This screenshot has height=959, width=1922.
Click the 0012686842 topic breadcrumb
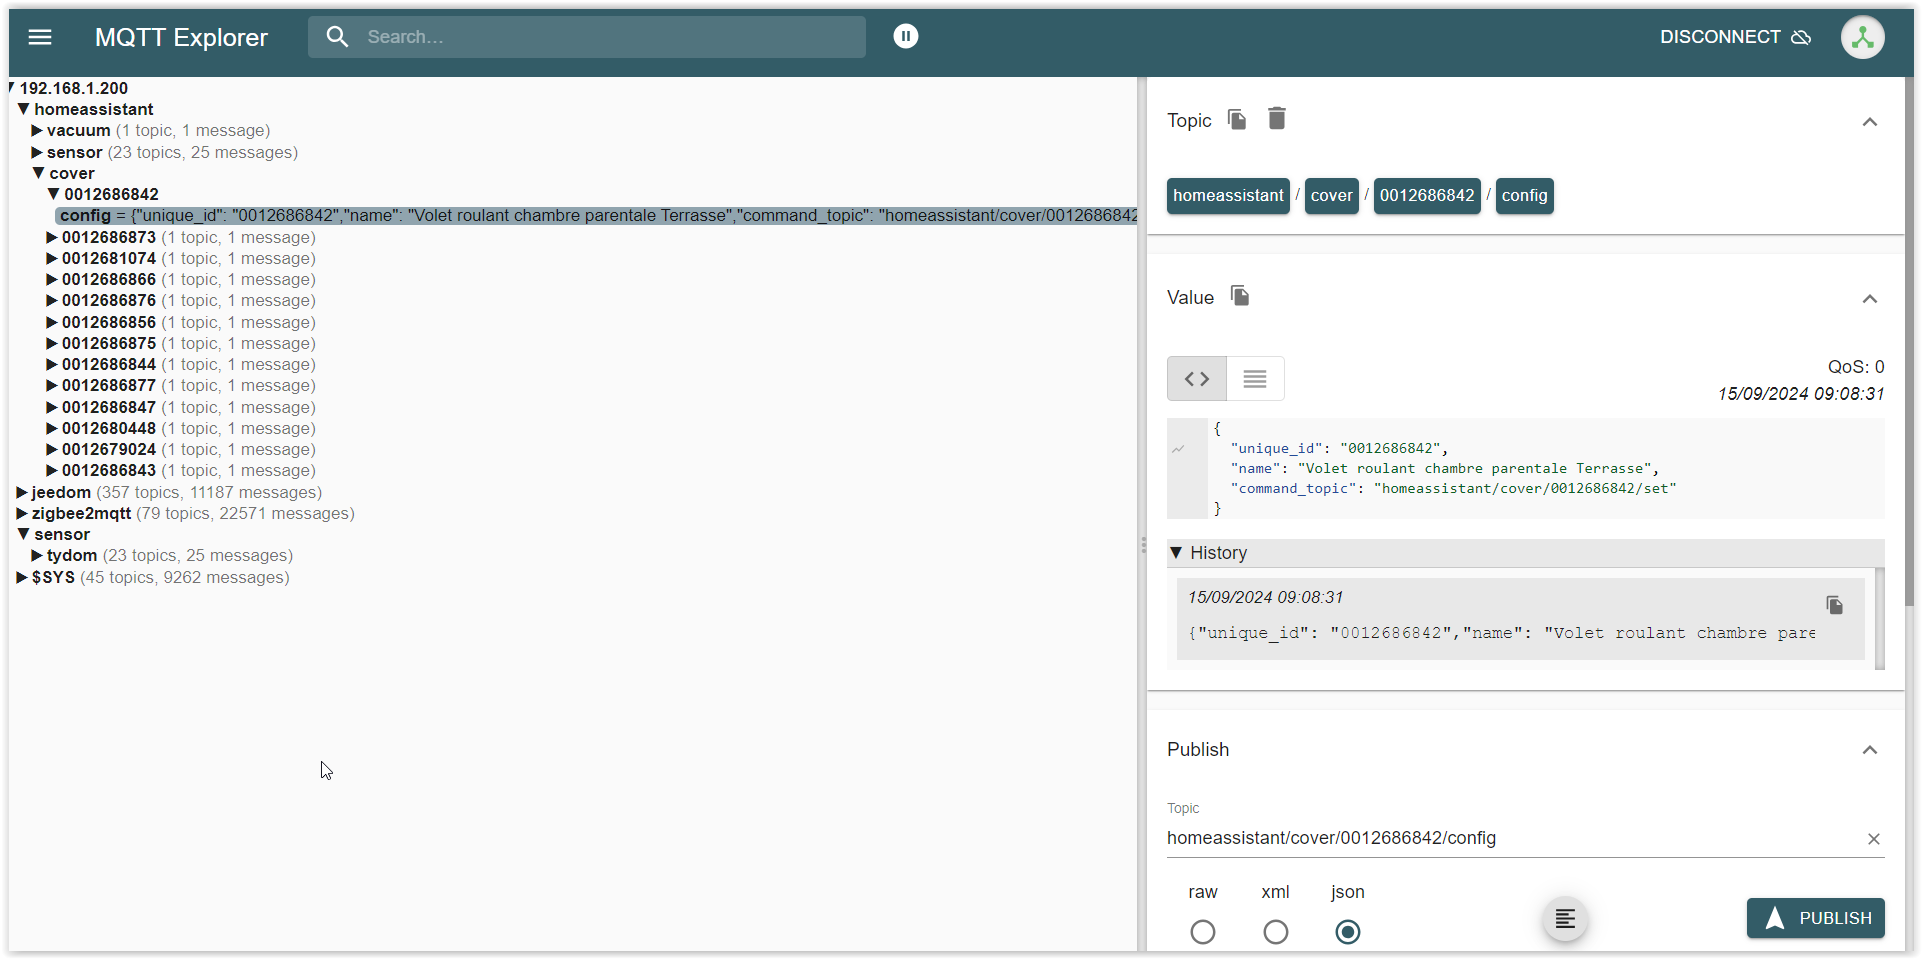(x=1427, y=196)
